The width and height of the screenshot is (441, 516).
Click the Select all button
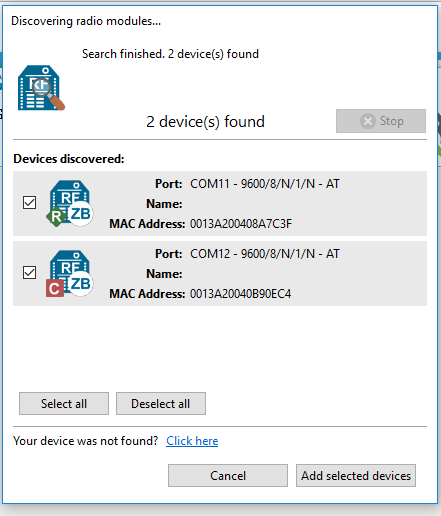64,404
